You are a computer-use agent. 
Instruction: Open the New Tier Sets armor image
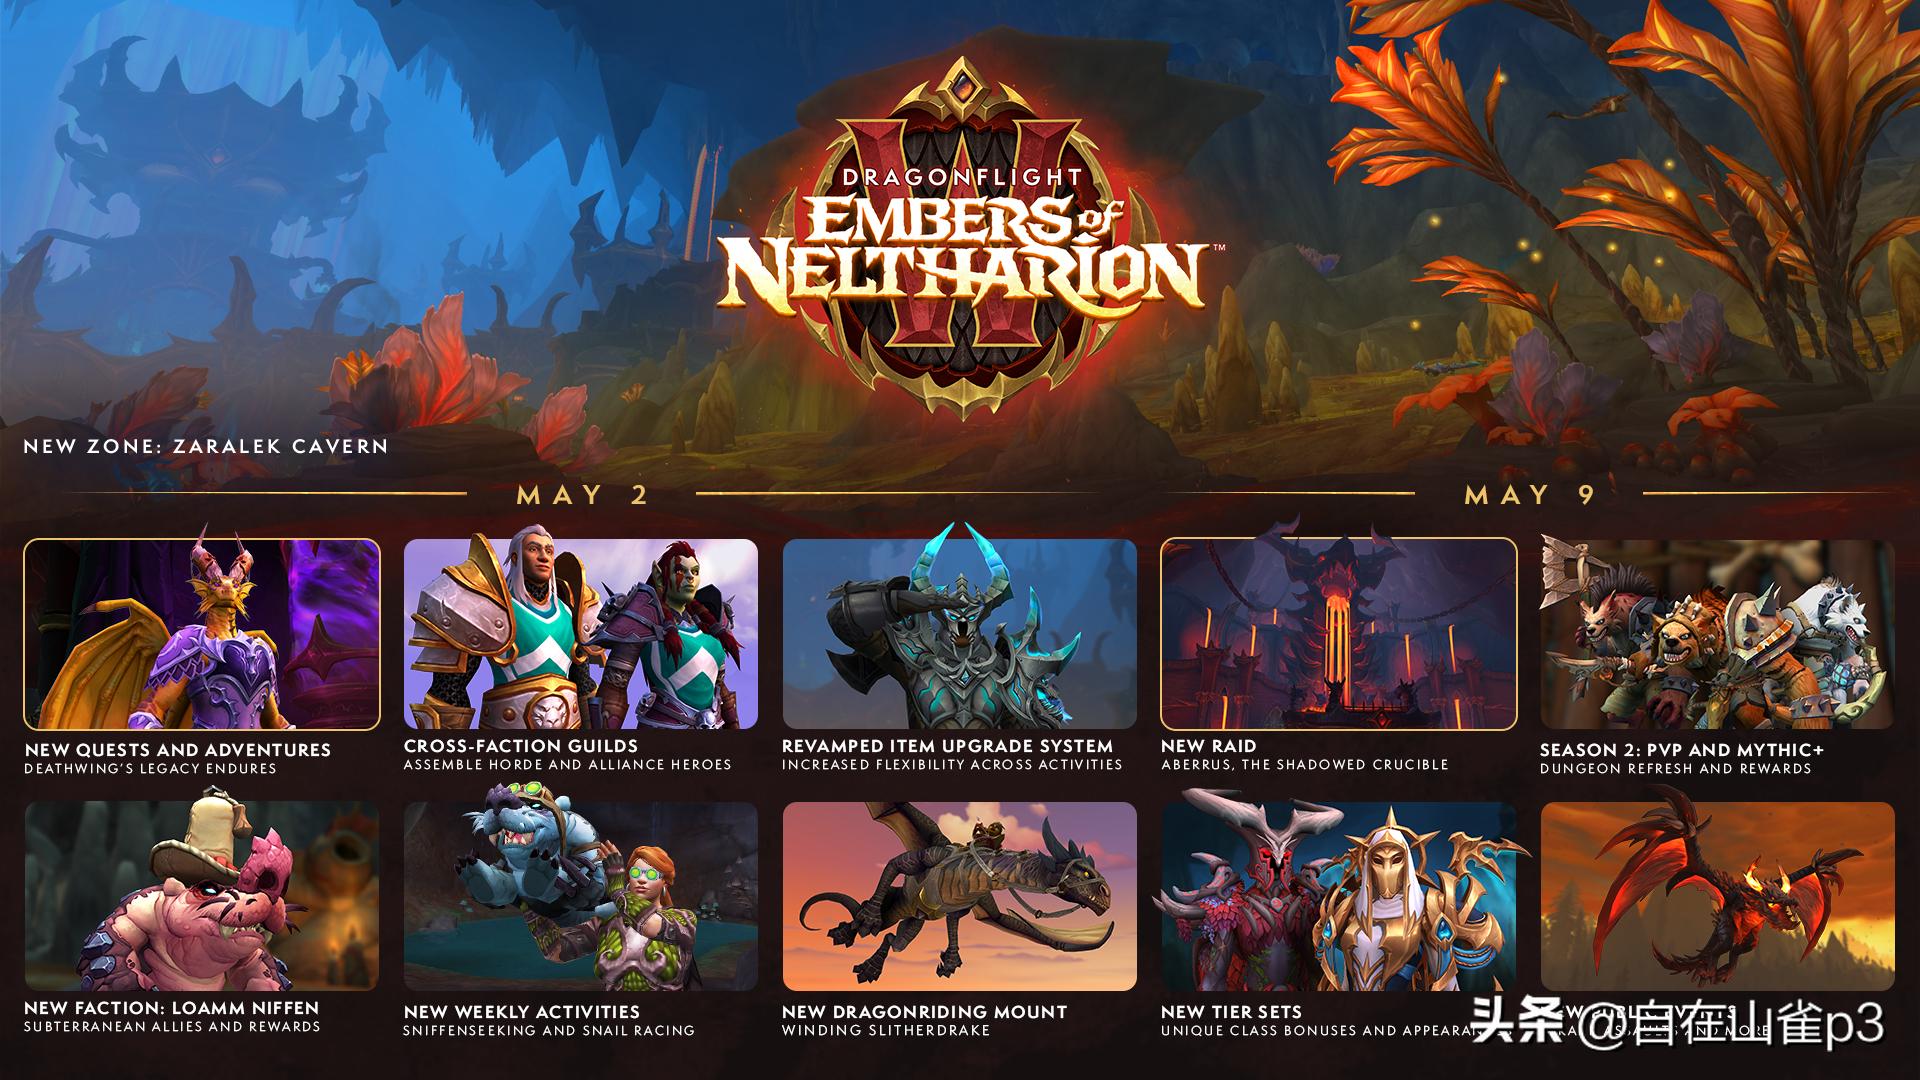tap(1339, 896)
